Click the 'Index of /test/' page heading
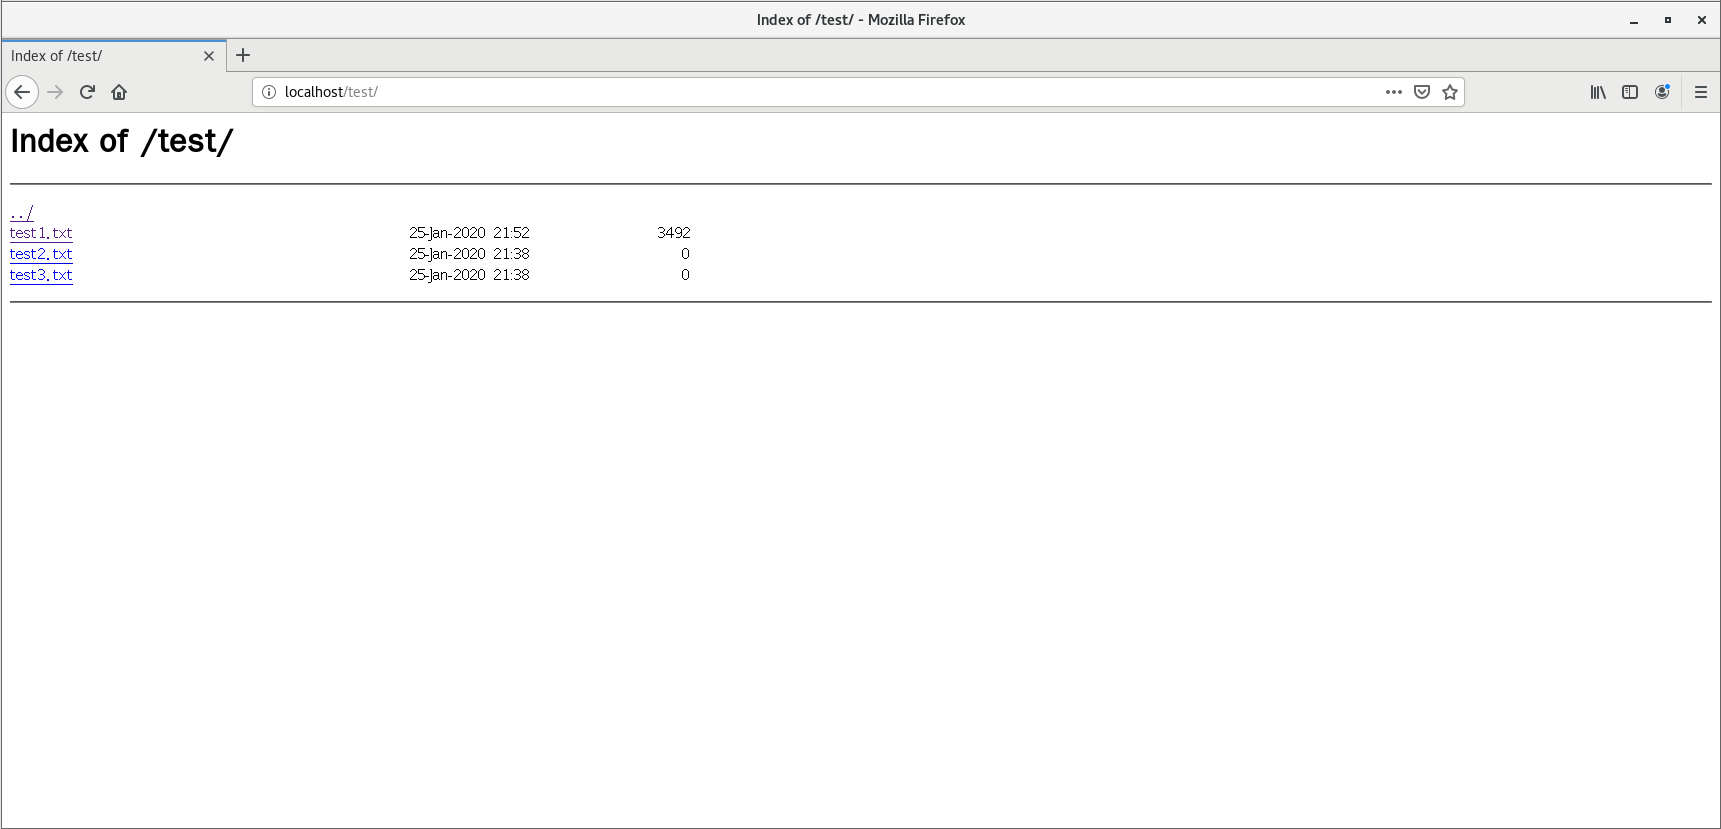The image size is (1721, 829). click(122, 141)
